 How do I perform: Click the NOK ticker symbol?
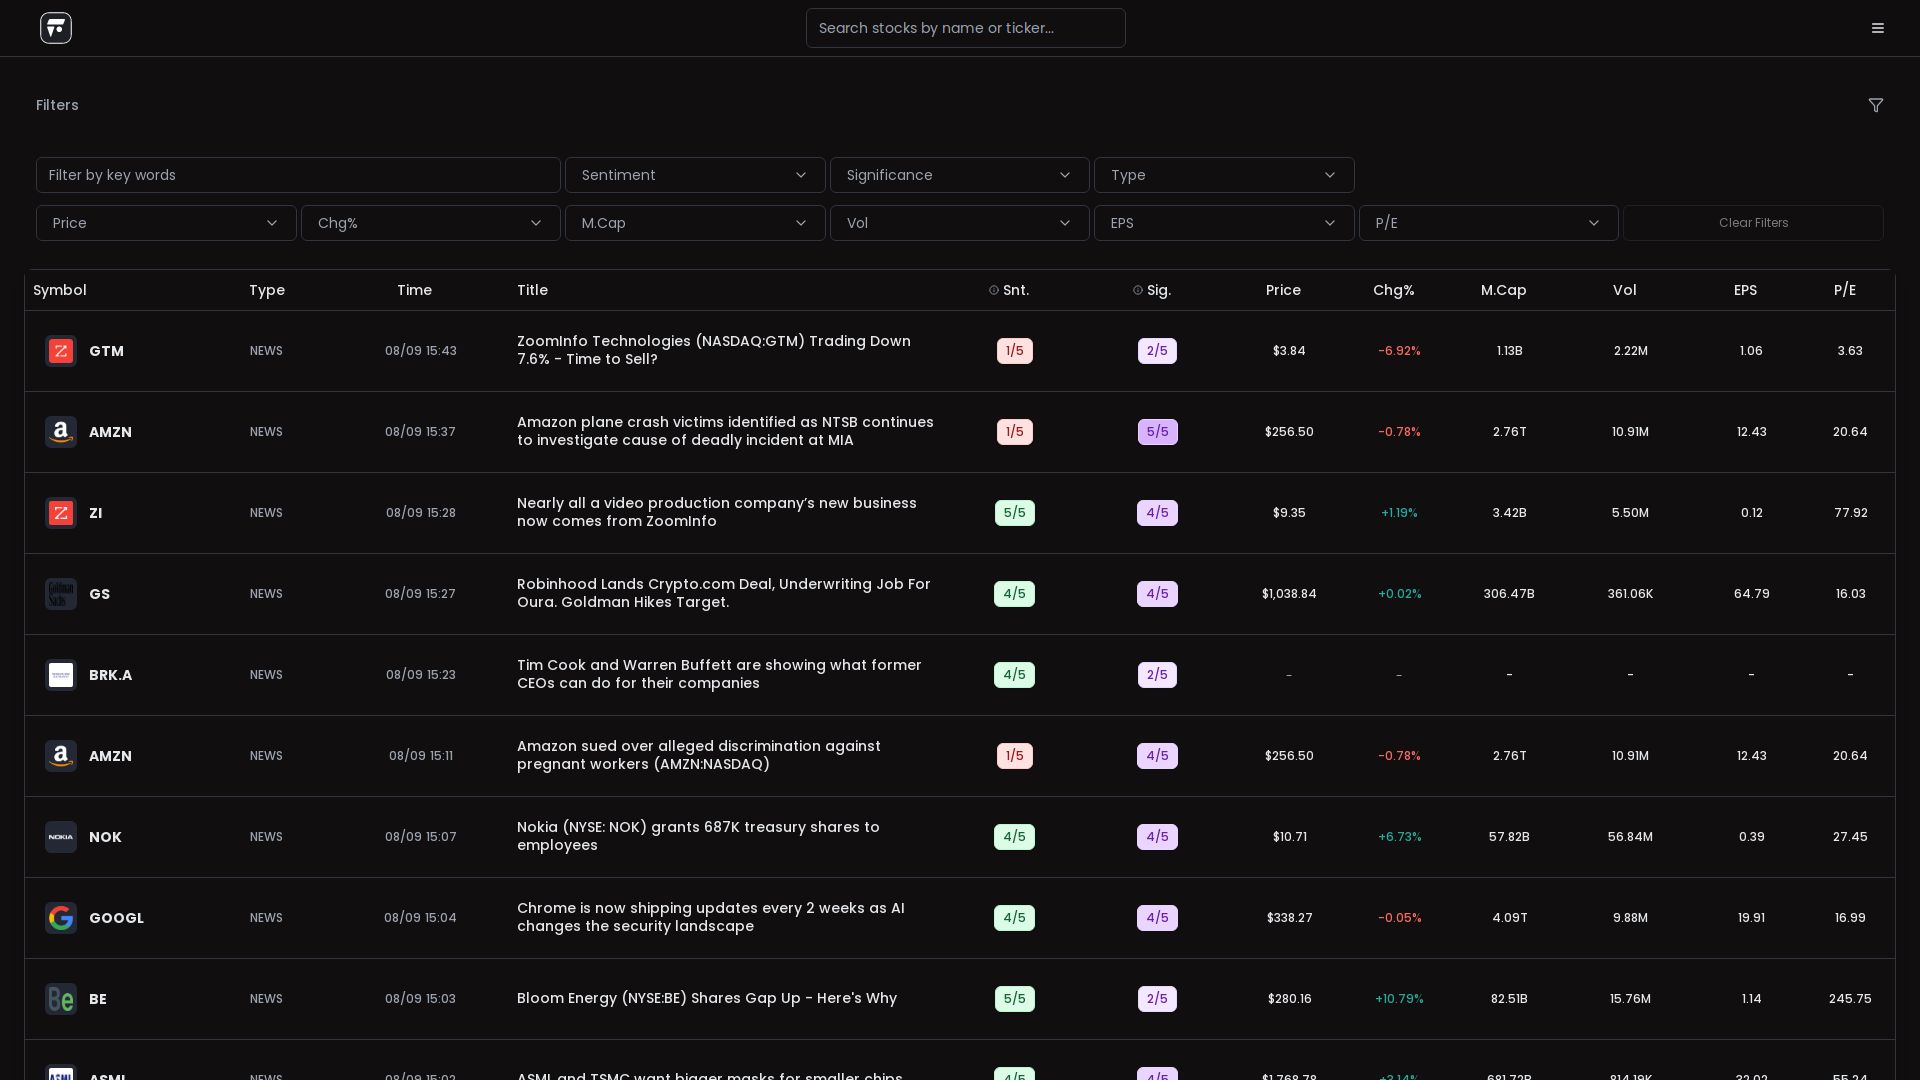[105, 837]
